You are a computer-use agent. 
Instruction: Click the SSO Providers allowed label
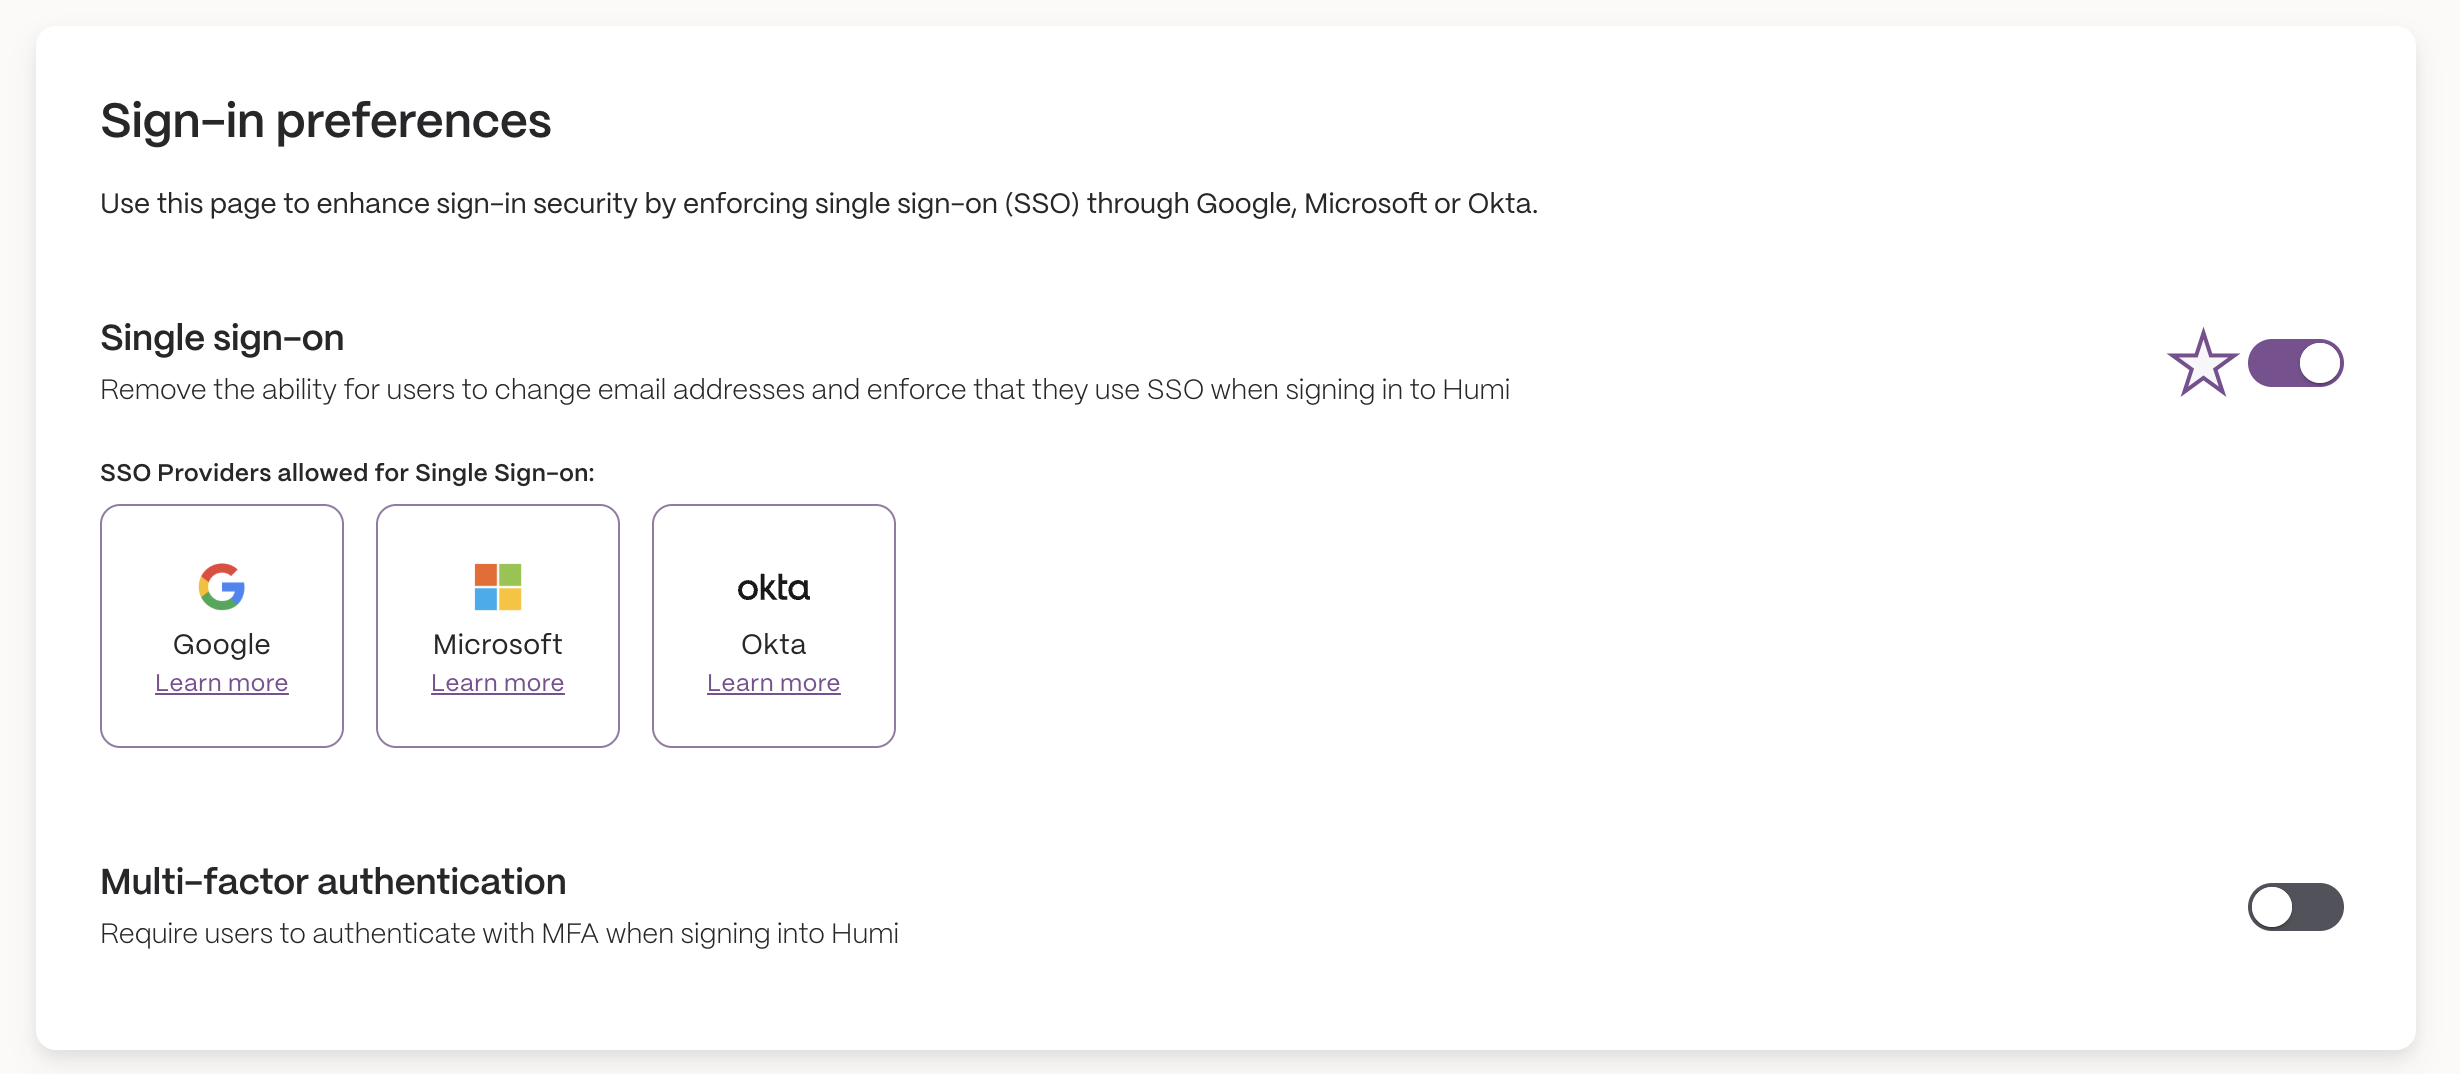tap(348, 473)
